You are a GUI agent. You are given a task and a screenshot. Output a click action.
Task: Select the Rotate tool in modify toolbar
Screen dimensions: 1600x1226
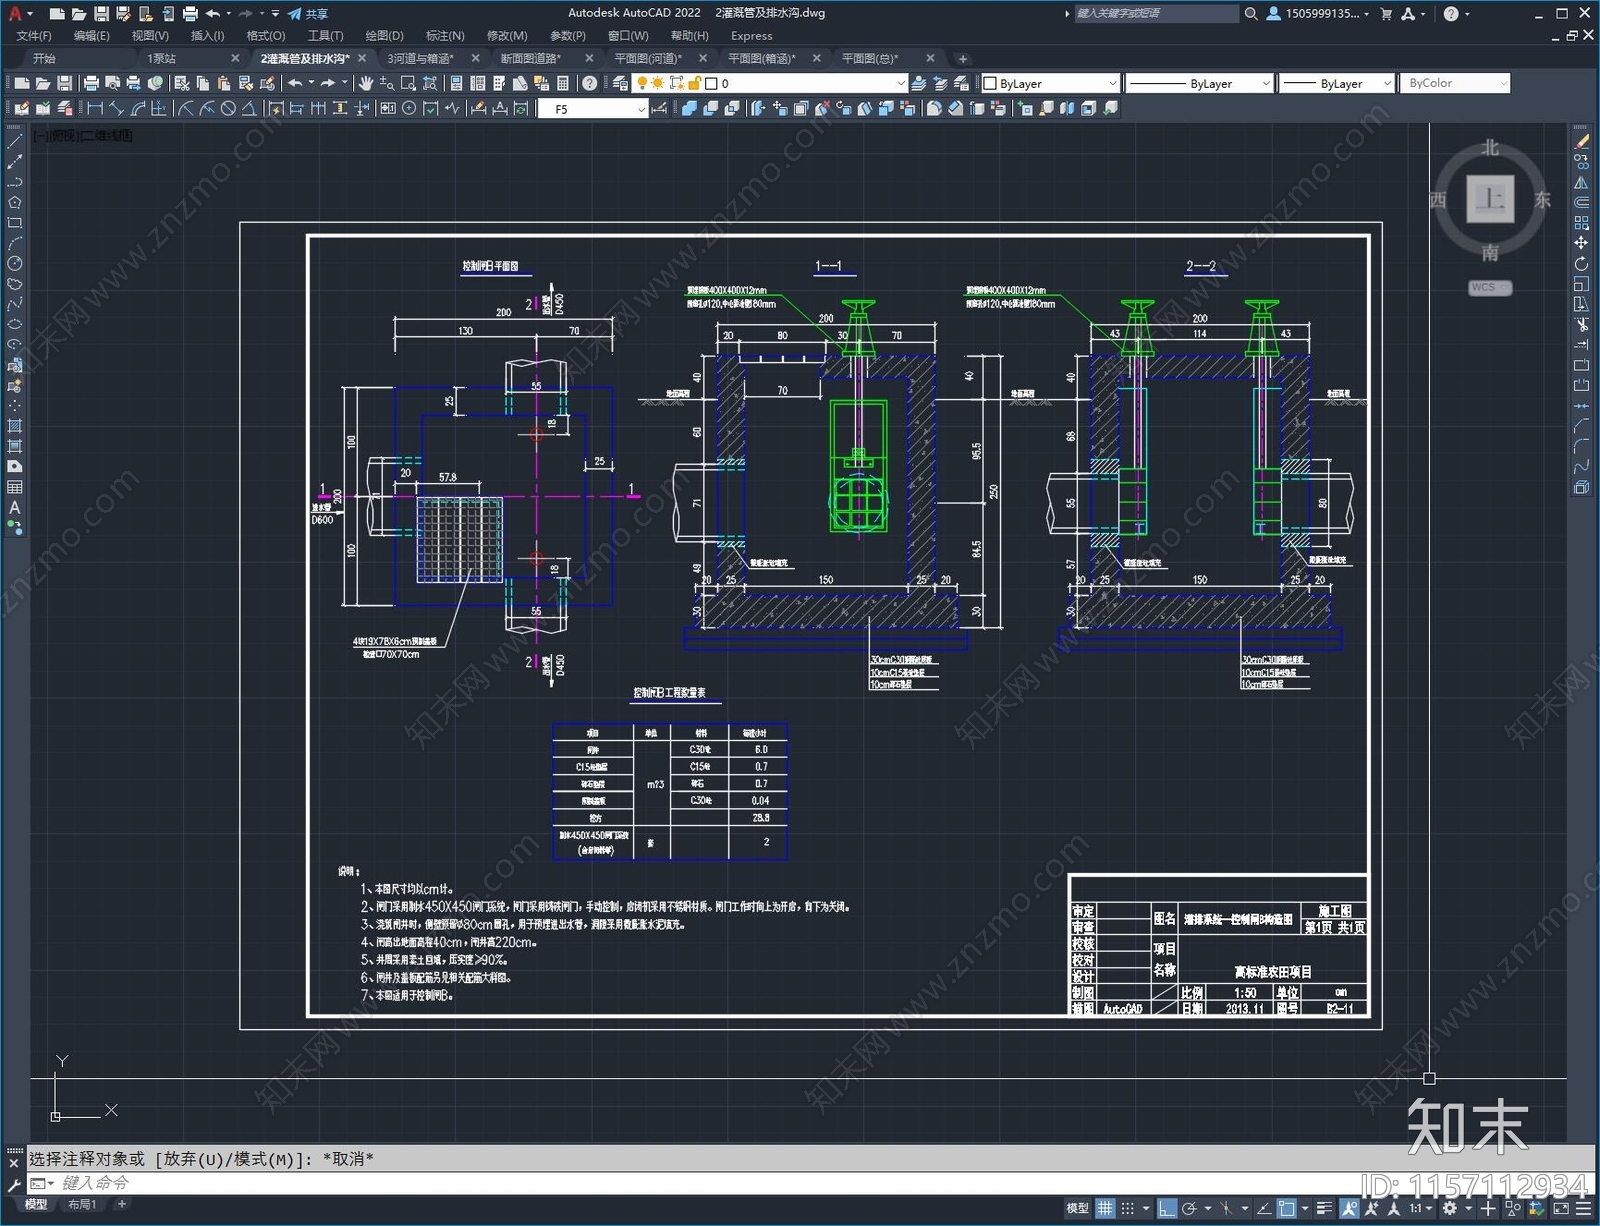pyautogui.click(x=1581, y=264)
